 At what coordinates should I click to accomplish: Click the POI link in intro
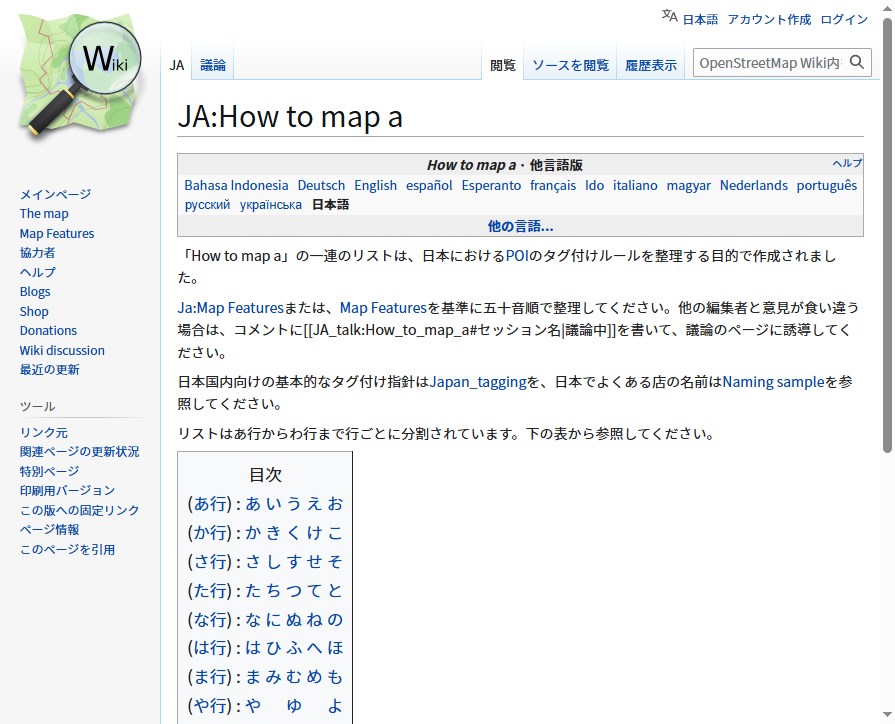click(x=516, y=255)
